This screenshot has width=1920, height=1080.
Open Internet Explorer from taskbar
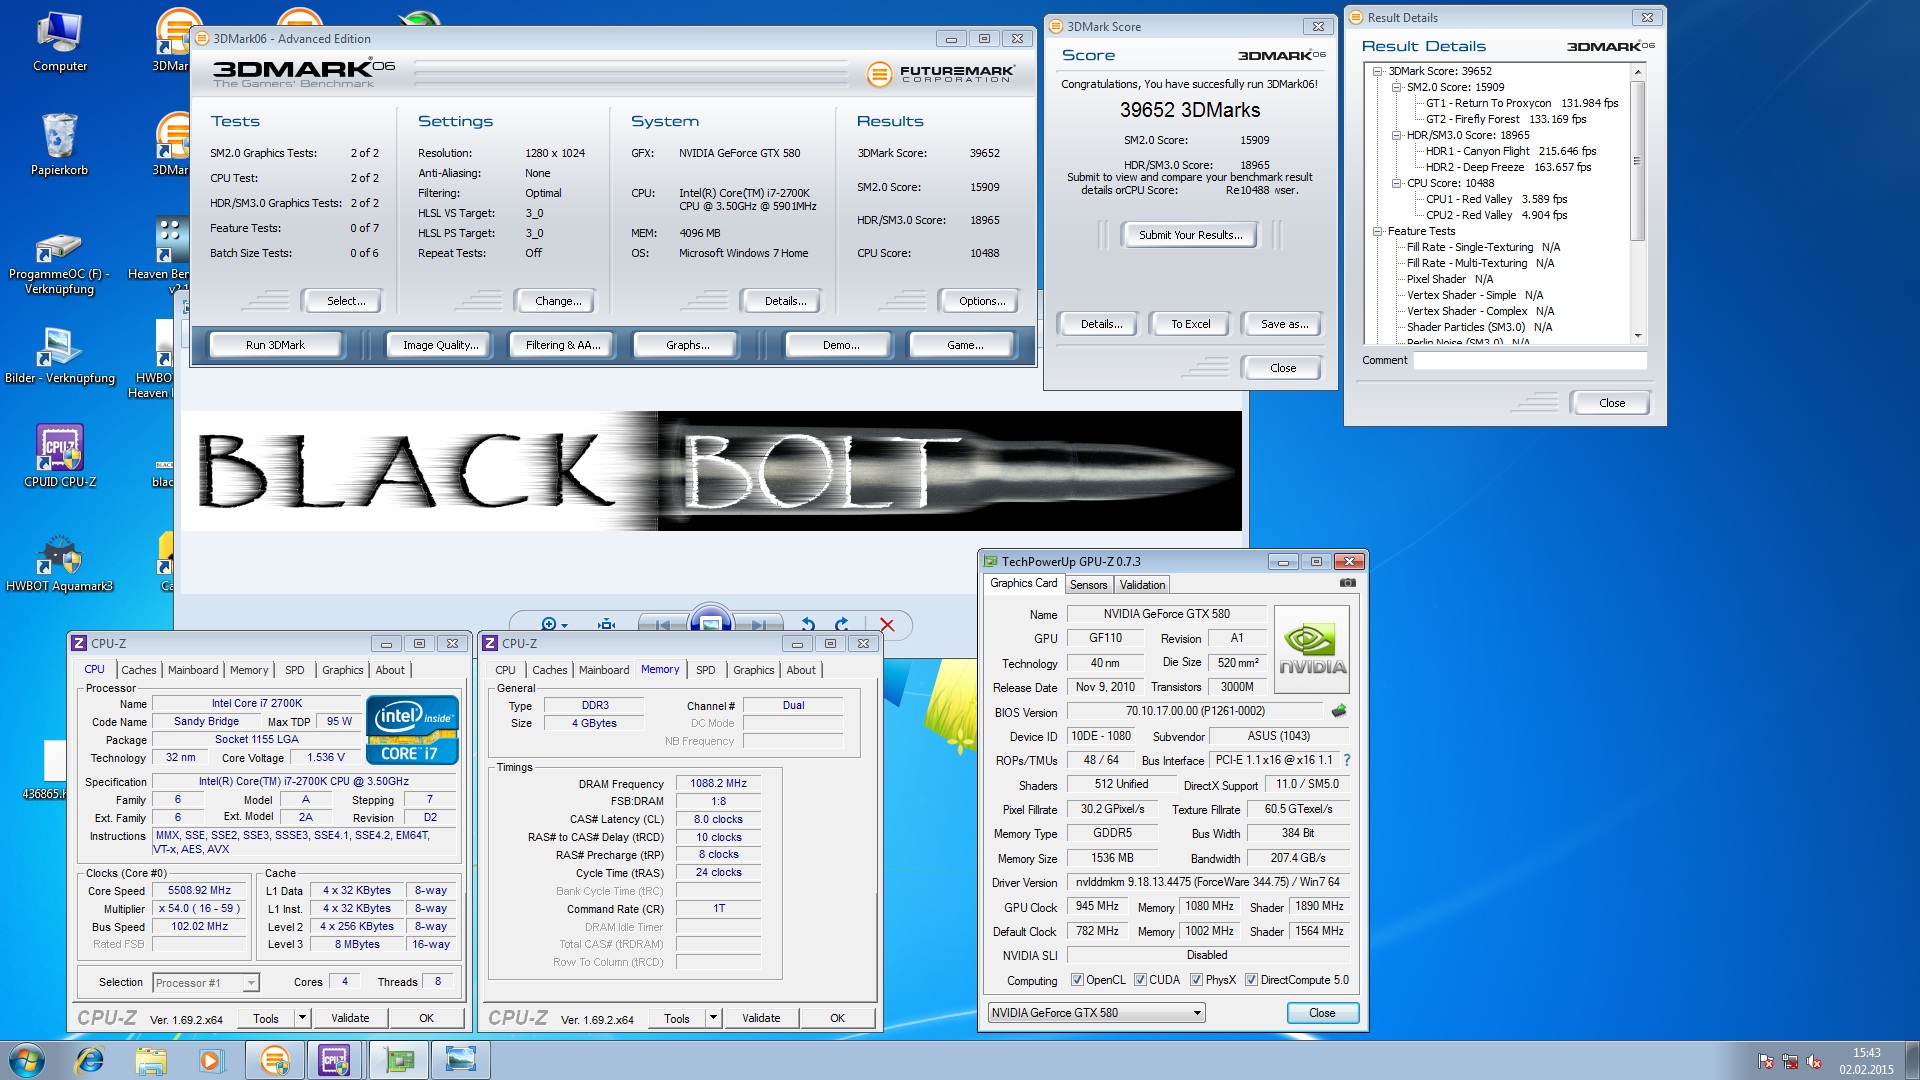point(90,1060)
